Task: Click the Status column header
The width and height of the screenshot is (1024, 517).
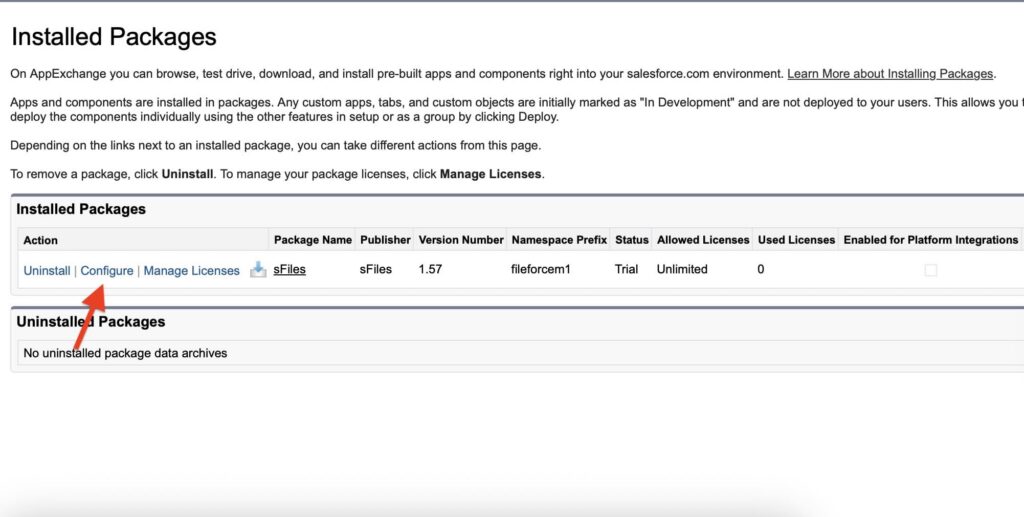Action: [632, 240]
